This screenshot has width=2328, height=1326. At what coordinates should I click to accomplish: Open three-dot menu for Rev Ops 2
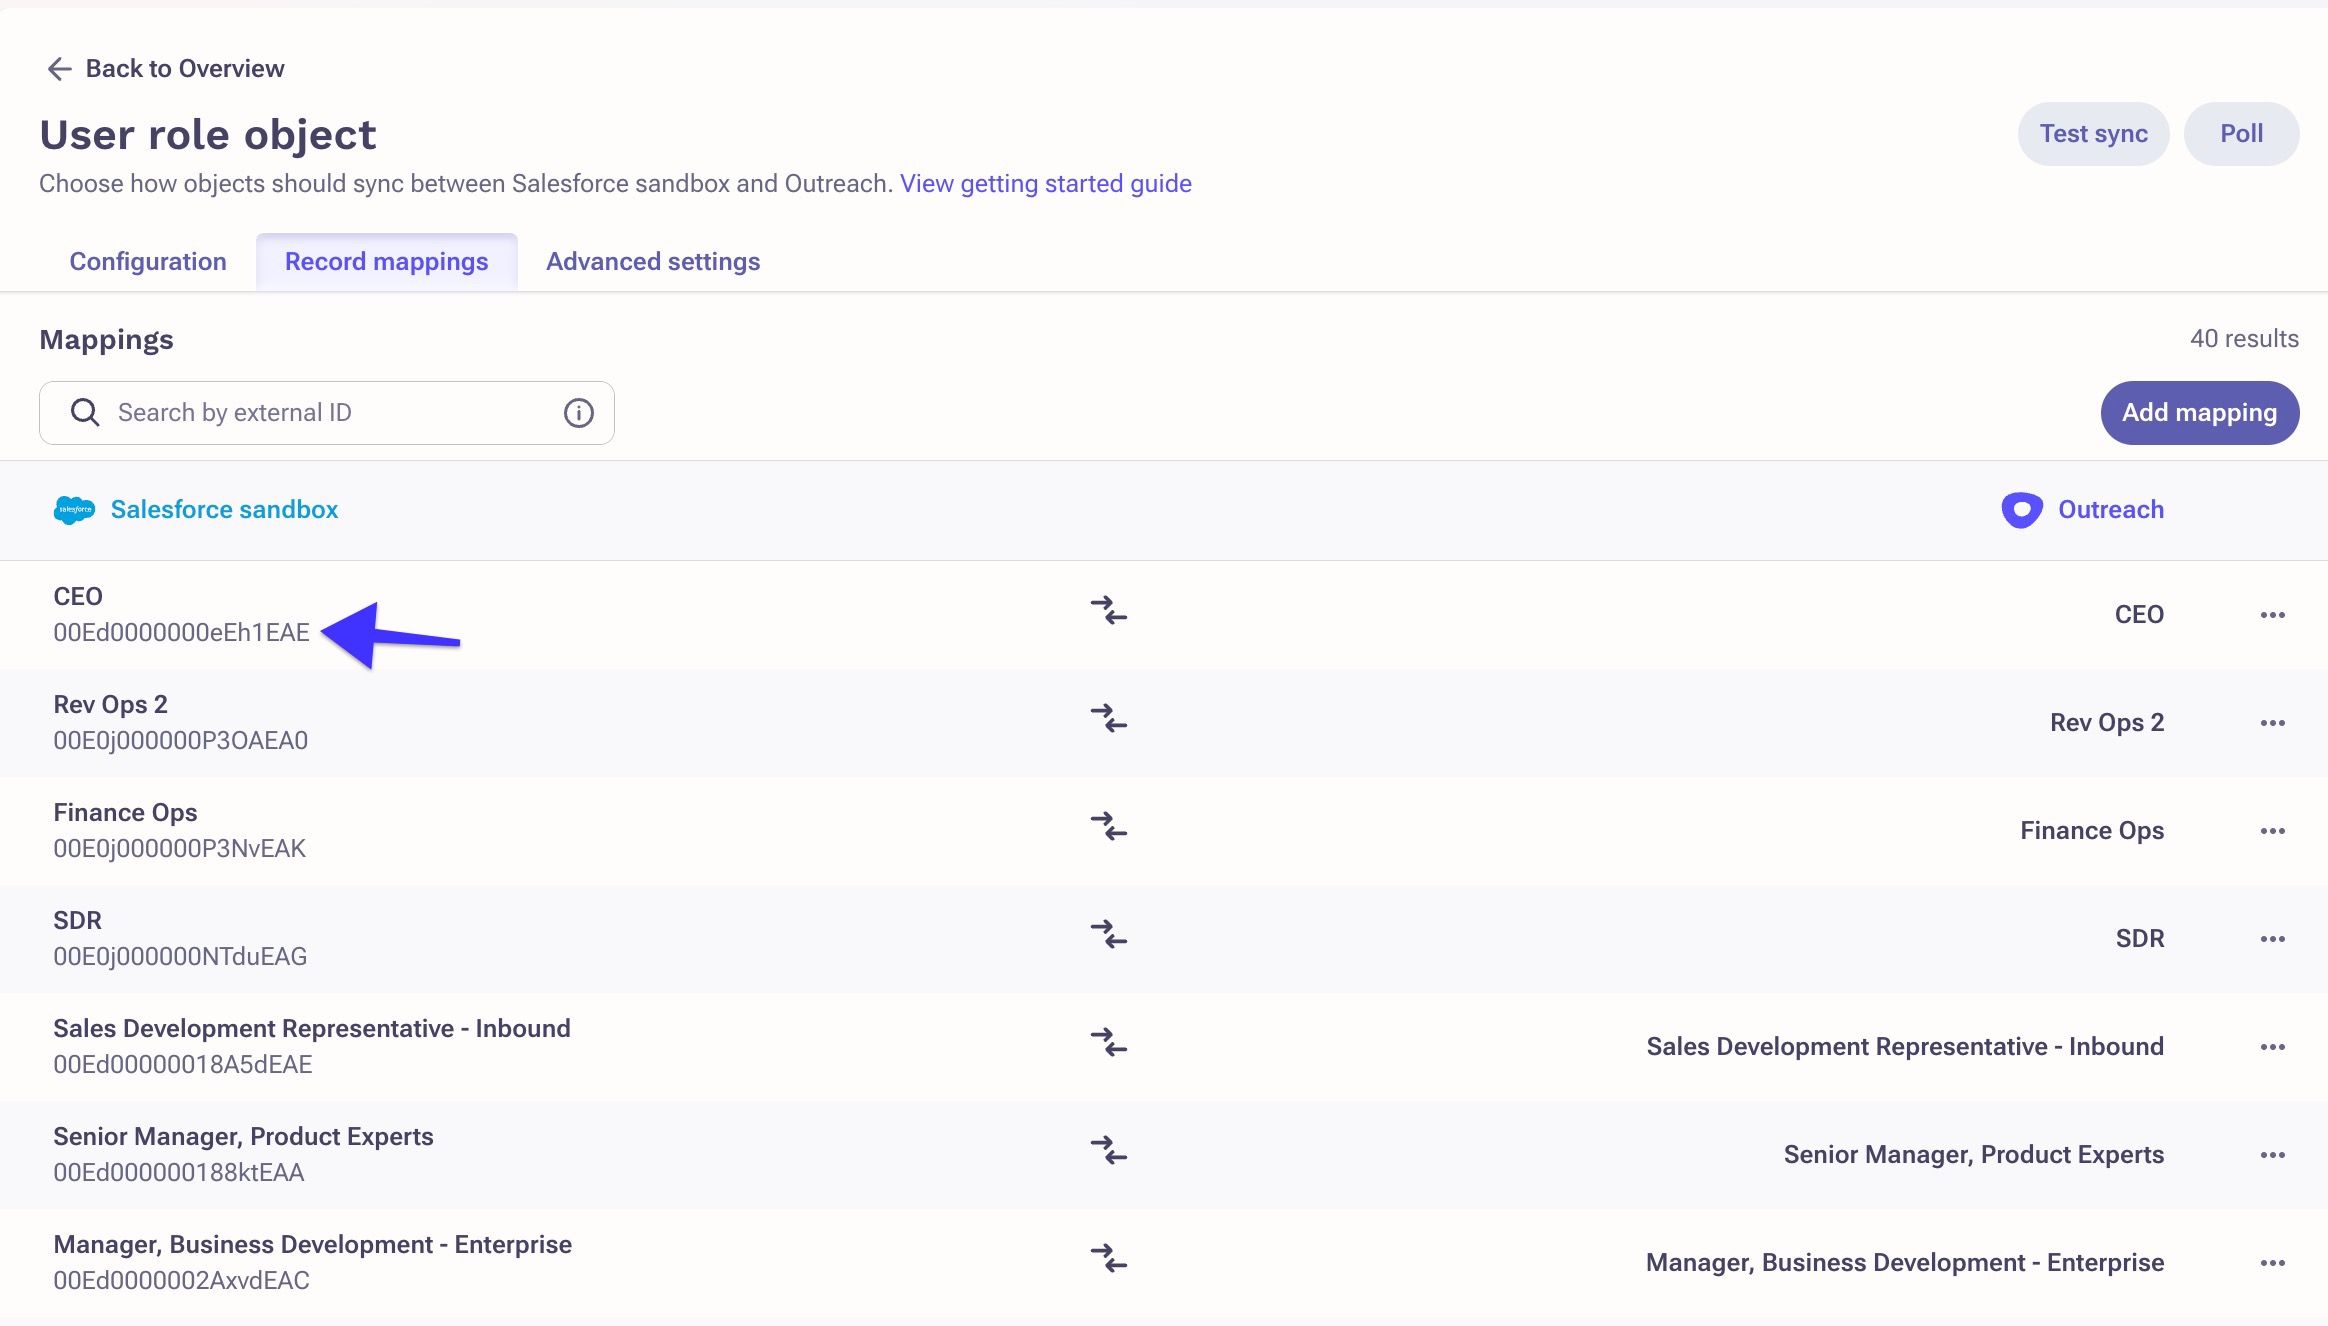pos(2272,723)
